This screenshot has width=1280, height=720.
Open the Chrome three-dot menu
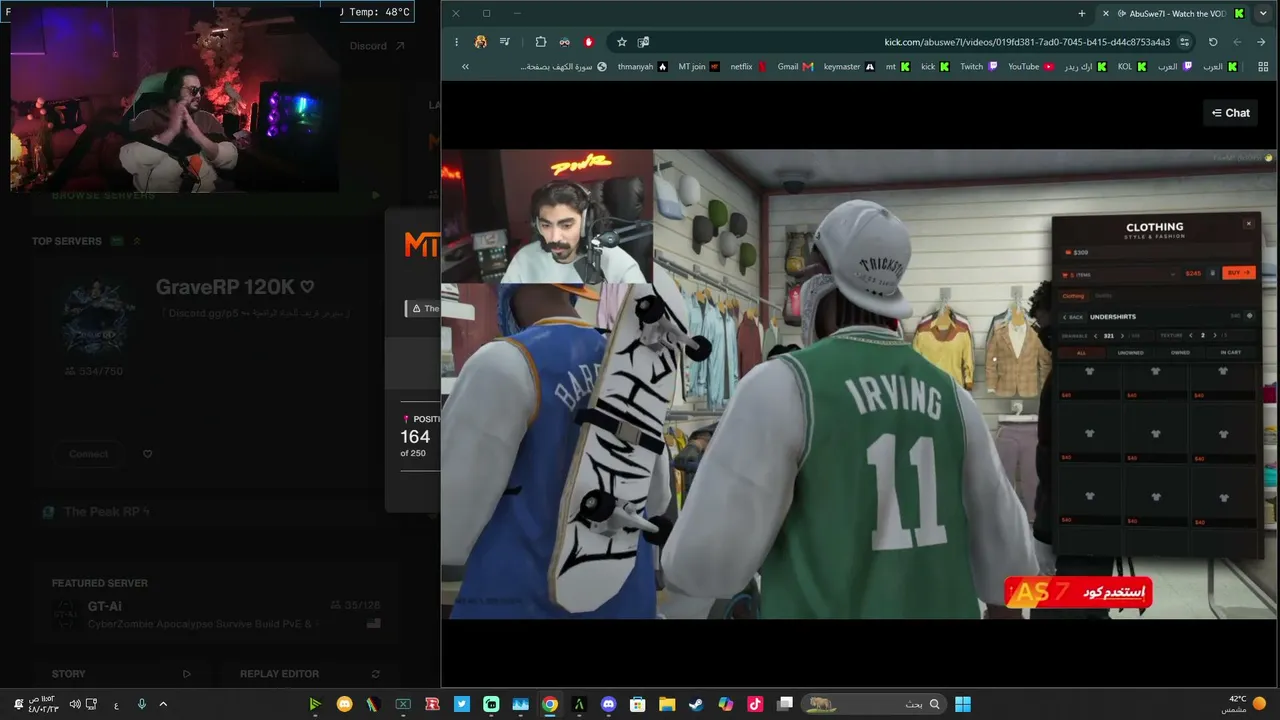(456, 42)
